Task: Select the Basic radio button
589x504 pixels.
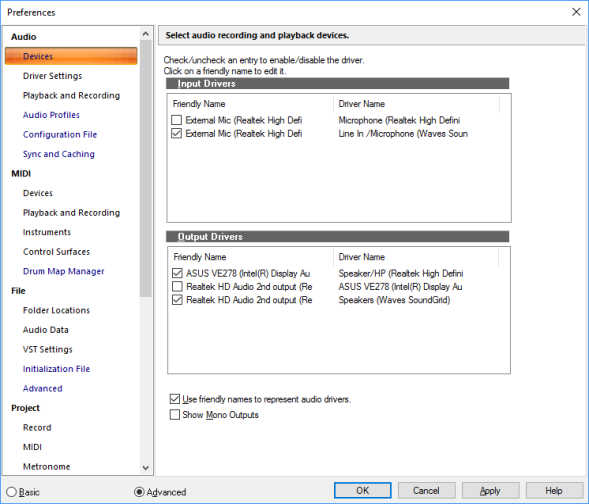Action: point(12,492)
